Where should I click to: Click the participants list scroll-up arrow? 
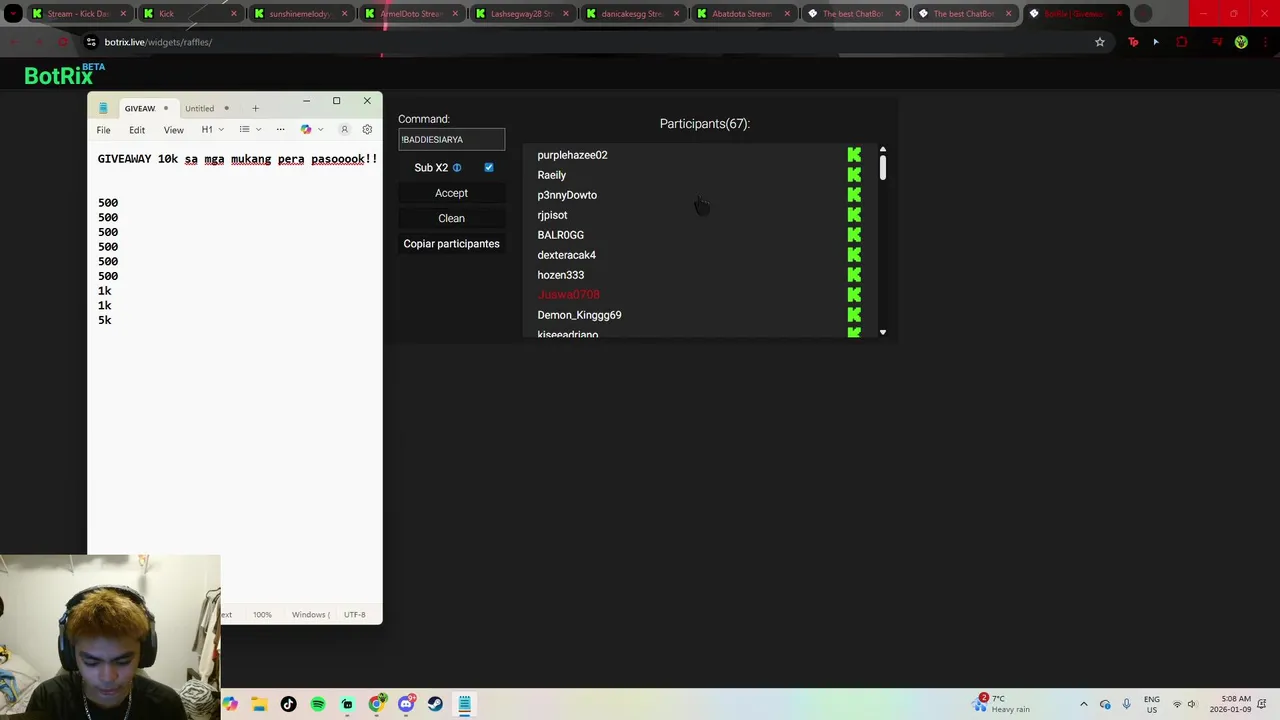(x=883, y=150)
